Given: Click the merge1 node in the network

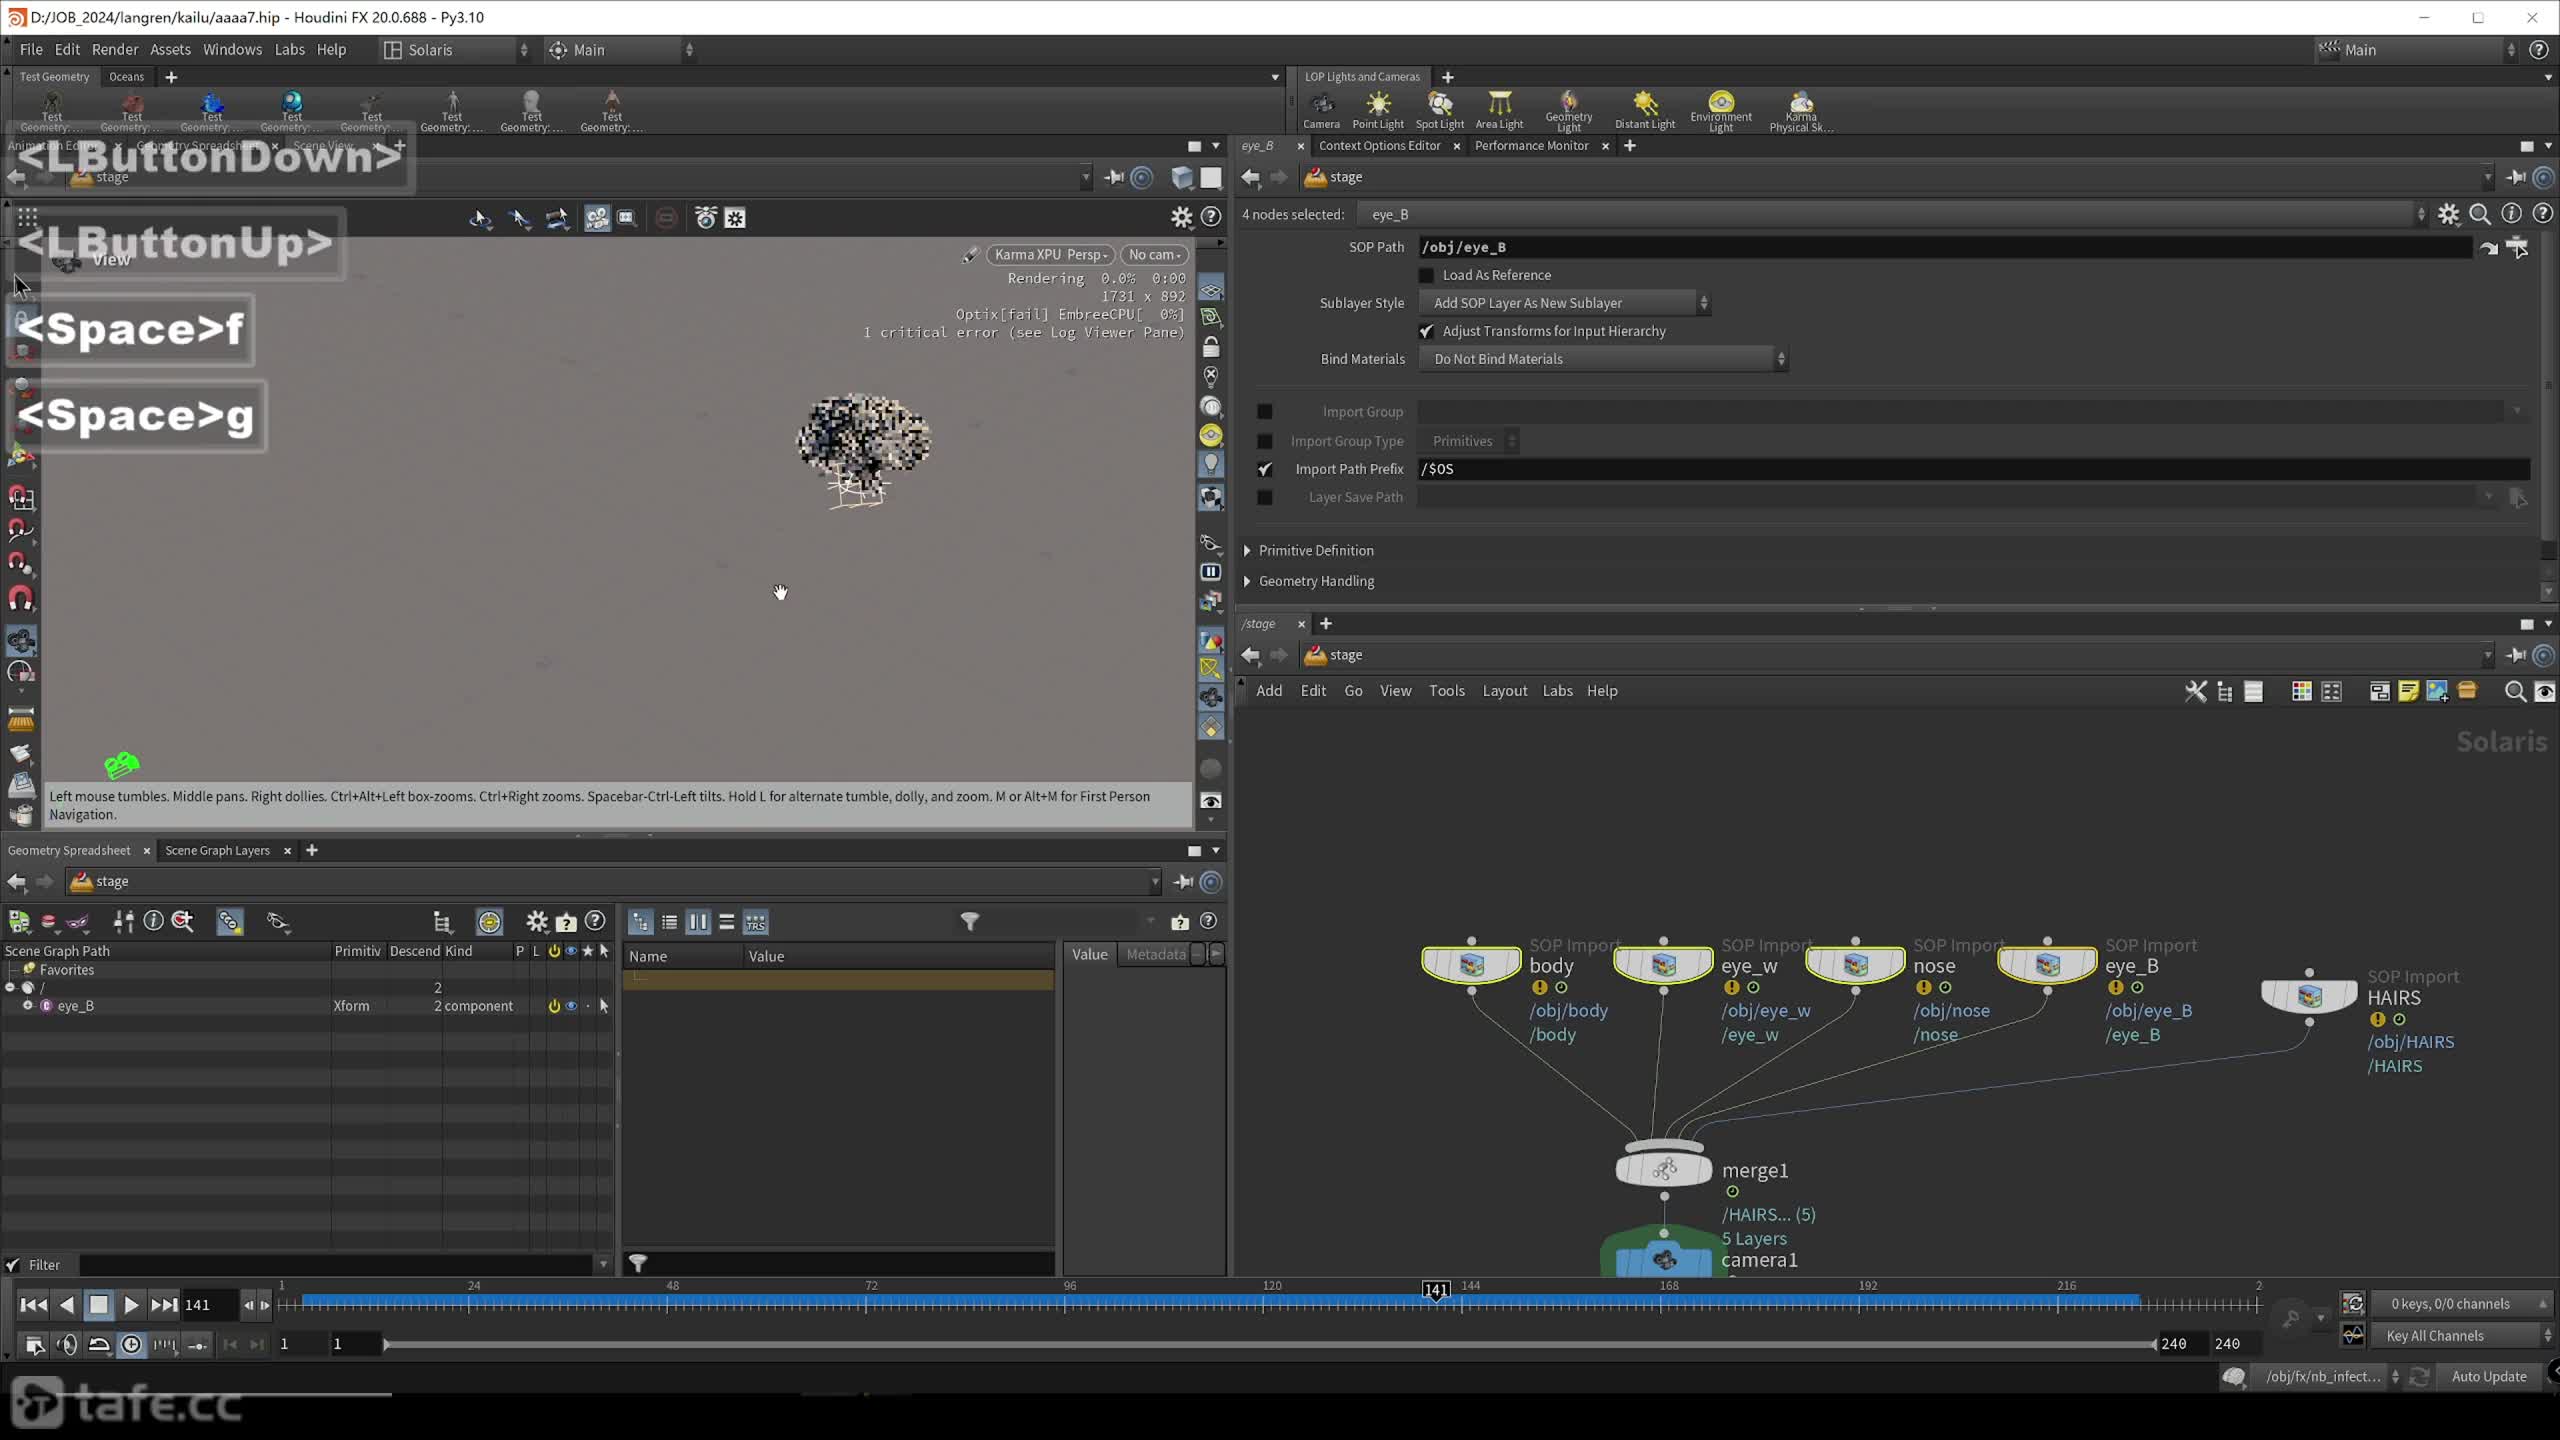Looking at the screenshot, I should 1664,1169.
